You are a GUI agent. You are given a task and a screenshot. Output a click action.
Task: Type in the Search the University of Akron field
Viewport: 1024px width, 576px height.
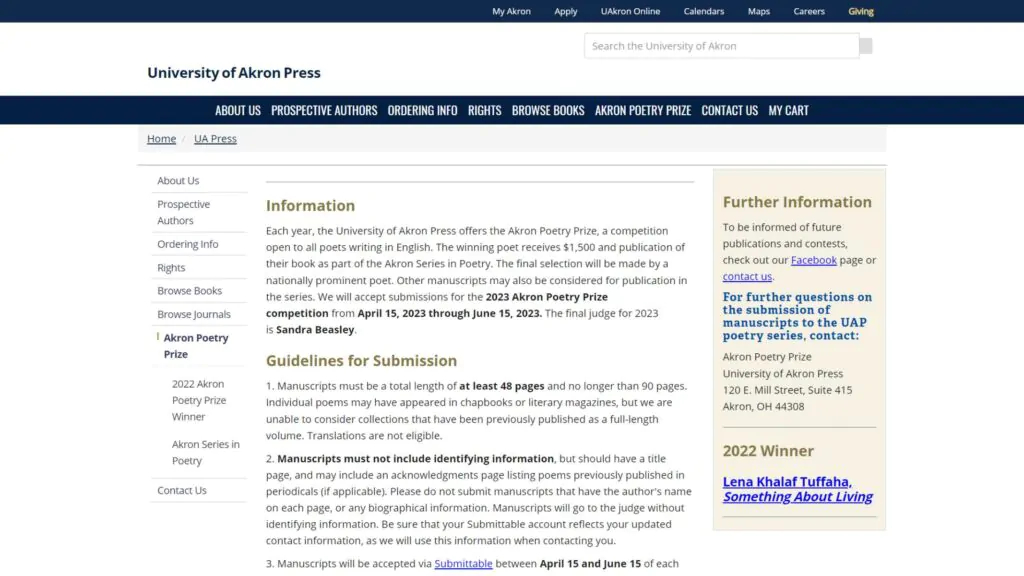(720, 46)
